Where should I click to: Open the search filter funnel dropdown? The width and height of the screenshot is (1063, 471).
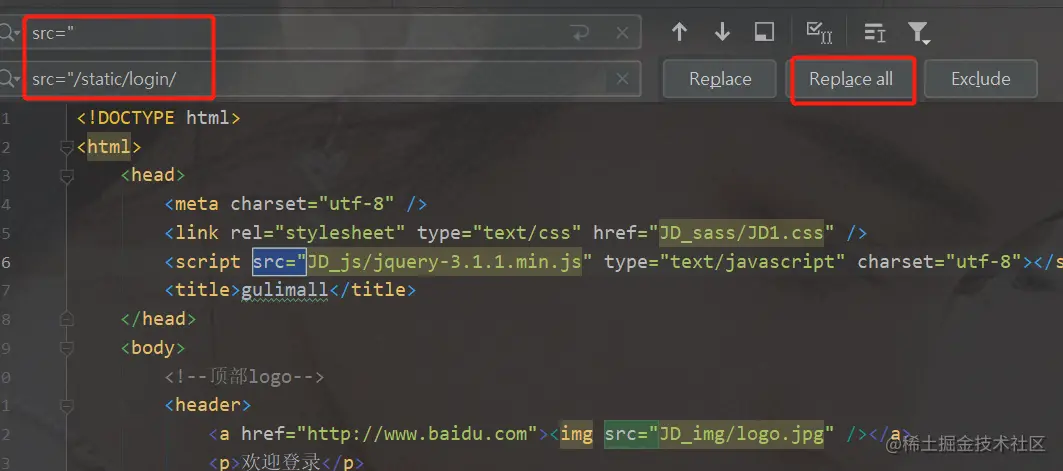918,33
